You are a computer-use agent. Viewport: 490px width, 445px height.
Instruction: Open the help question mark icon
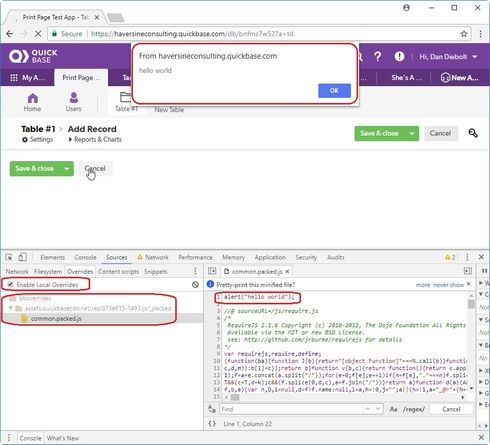tap(377, 56)
